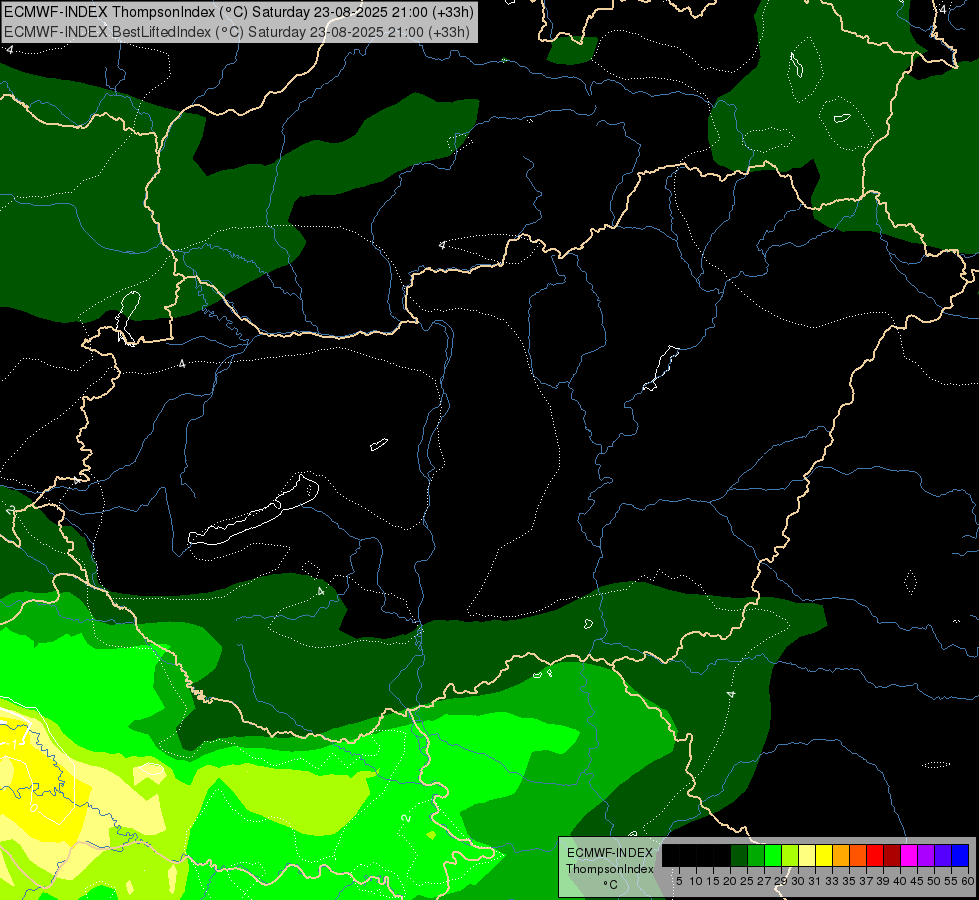Click the legend tick value '35'
This screenshot has width=979, height=900.
click(850, 881)
